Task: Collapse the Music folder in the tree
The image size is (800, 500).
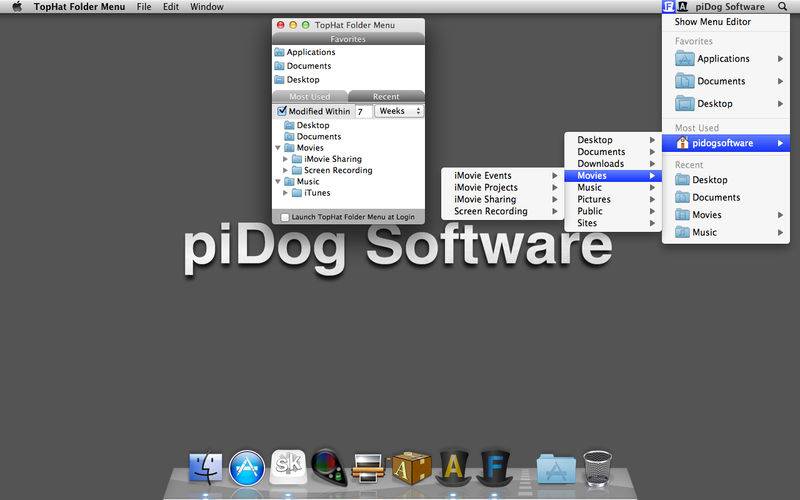Action: (x=278, y=182)
